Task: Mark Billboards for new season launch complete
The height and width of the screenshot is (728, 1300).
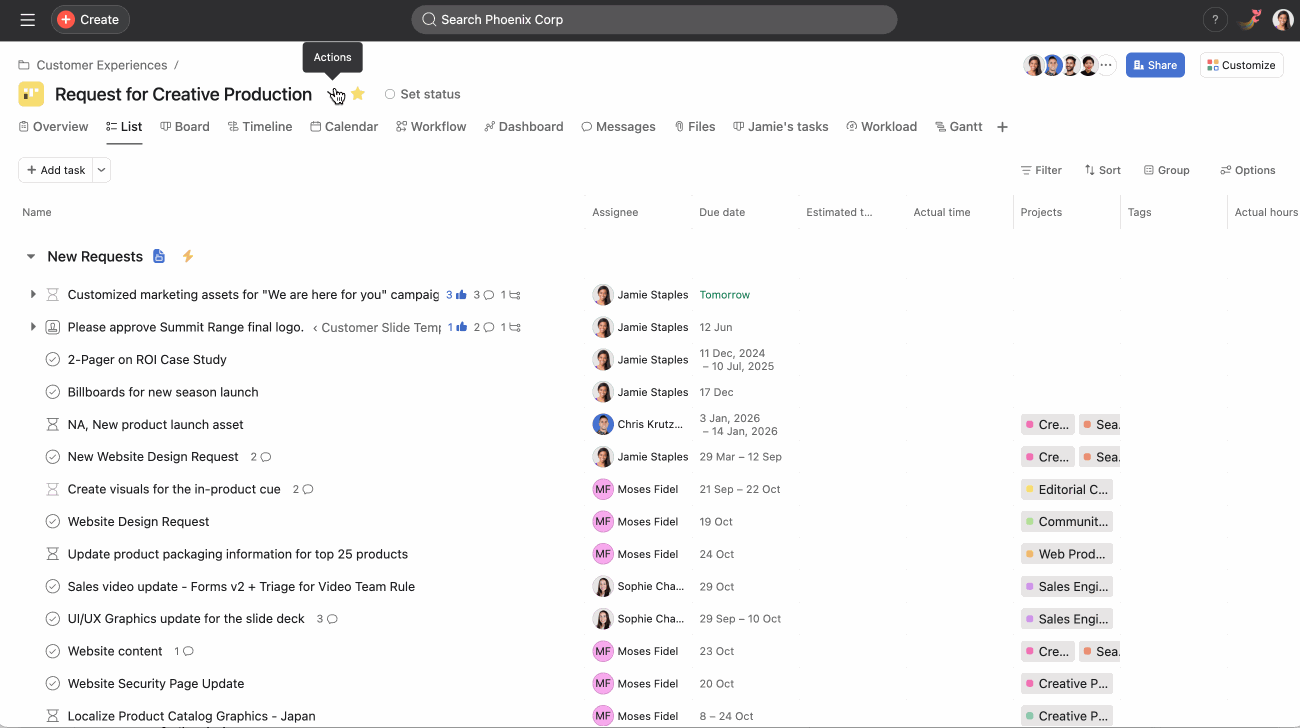Action: (x=52, y=391)
